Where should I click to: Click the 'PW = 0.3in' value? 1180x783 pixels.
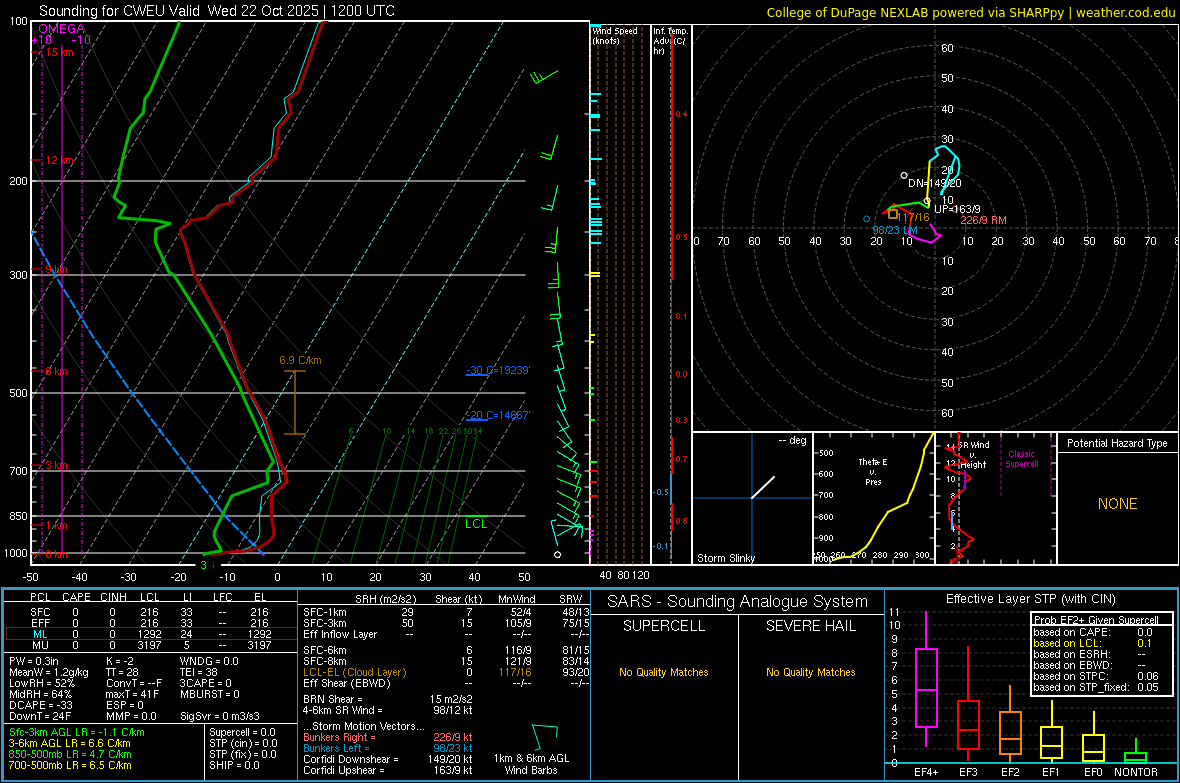[34, 661]
